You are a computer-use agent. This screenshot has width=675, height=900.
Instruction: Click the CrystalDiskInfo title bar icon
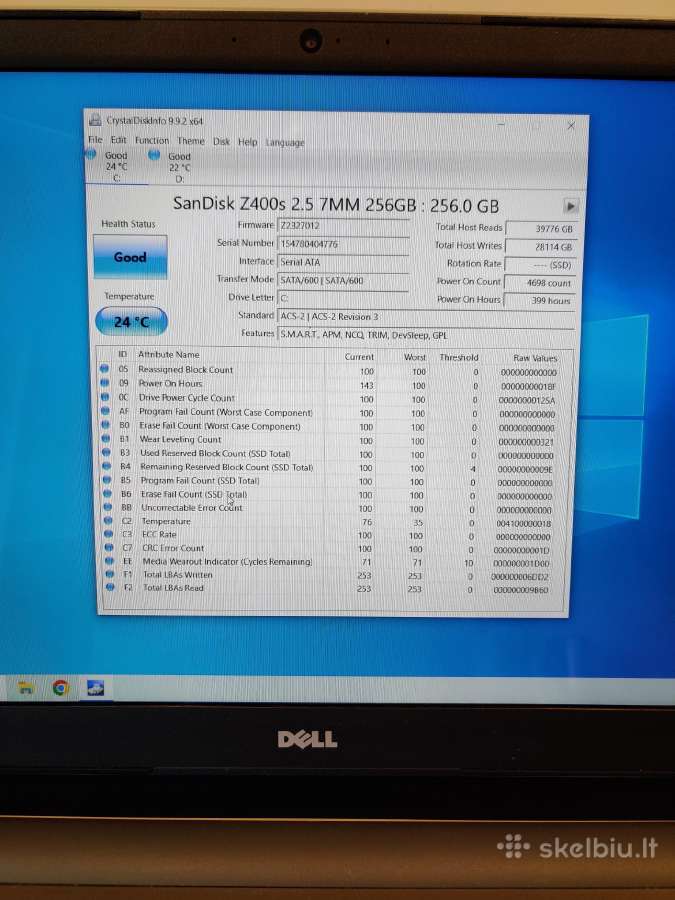[x=95, y=121]
